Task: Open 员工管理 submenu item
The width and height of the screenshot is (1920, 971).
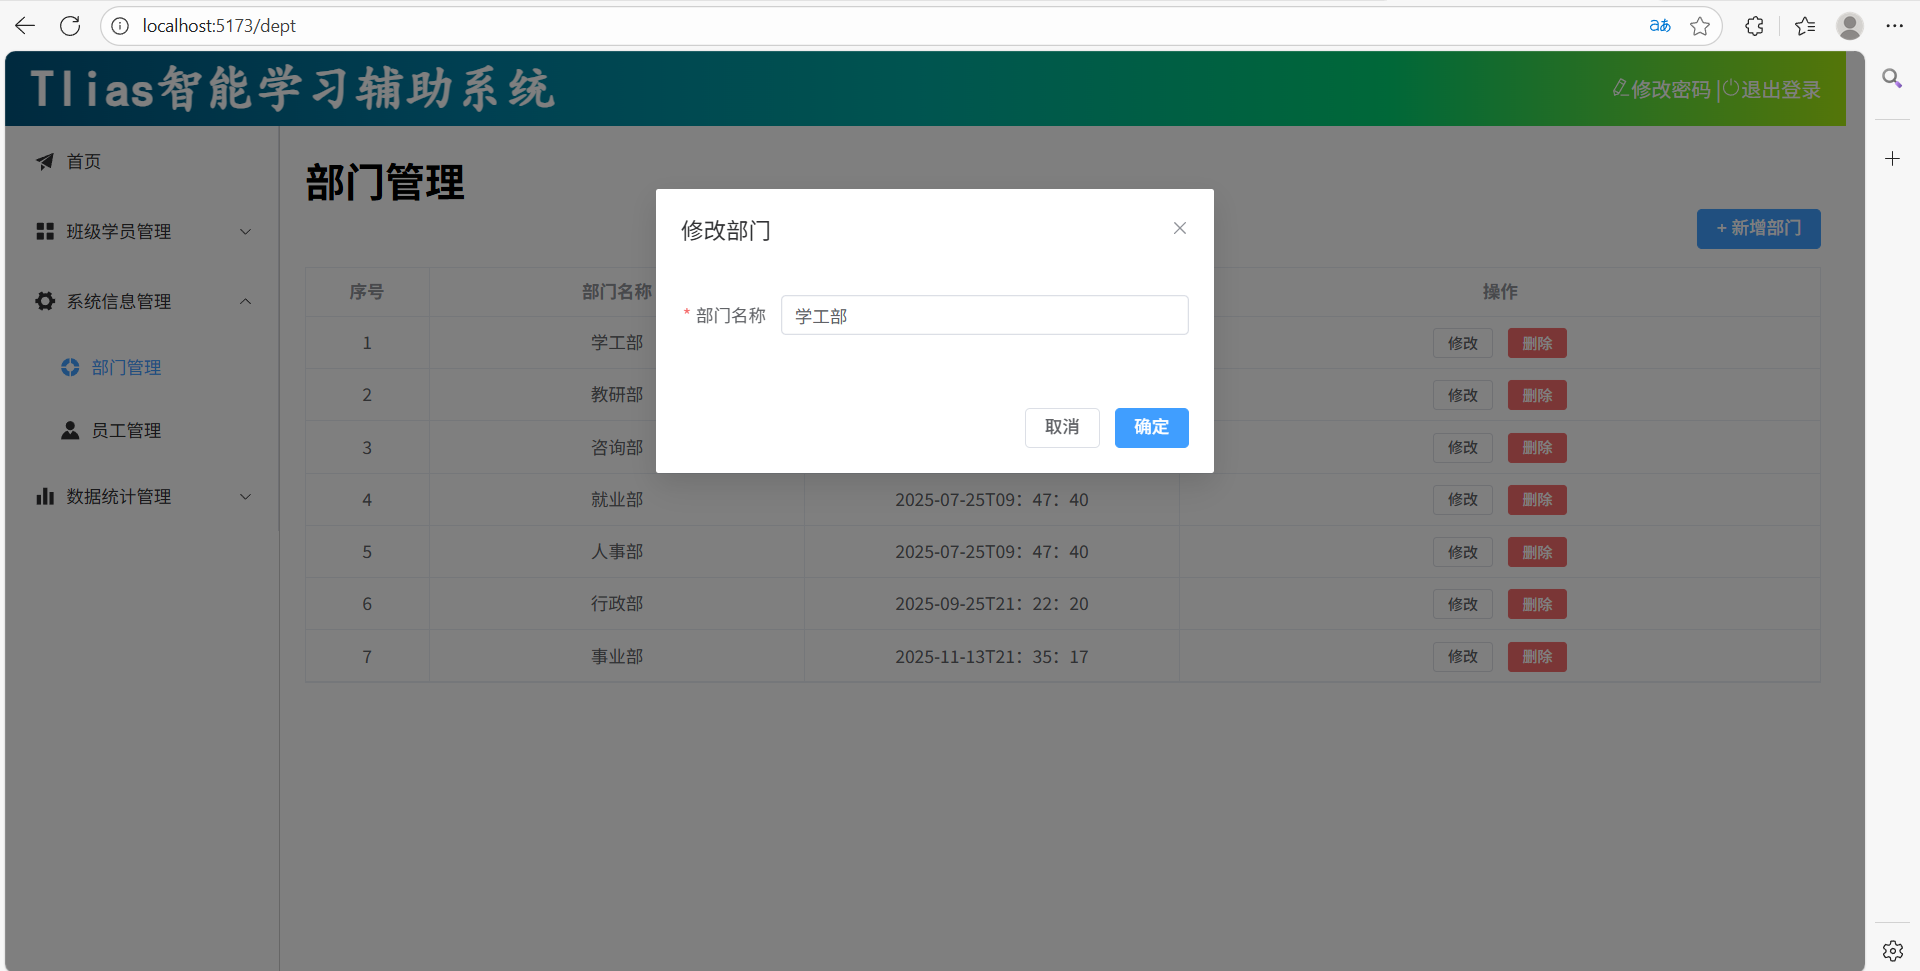Action: (141, 430)
